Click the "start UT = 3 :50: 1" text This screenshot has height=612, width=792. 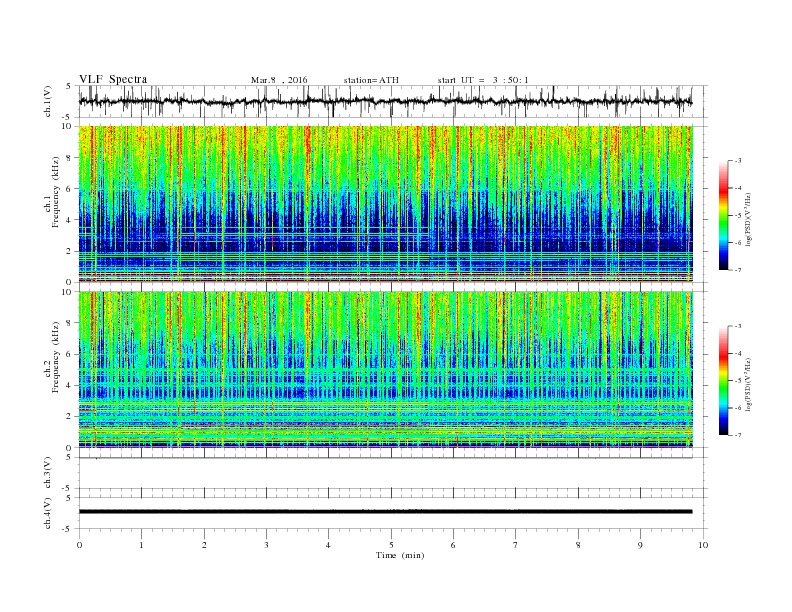(x=483, y=80)
